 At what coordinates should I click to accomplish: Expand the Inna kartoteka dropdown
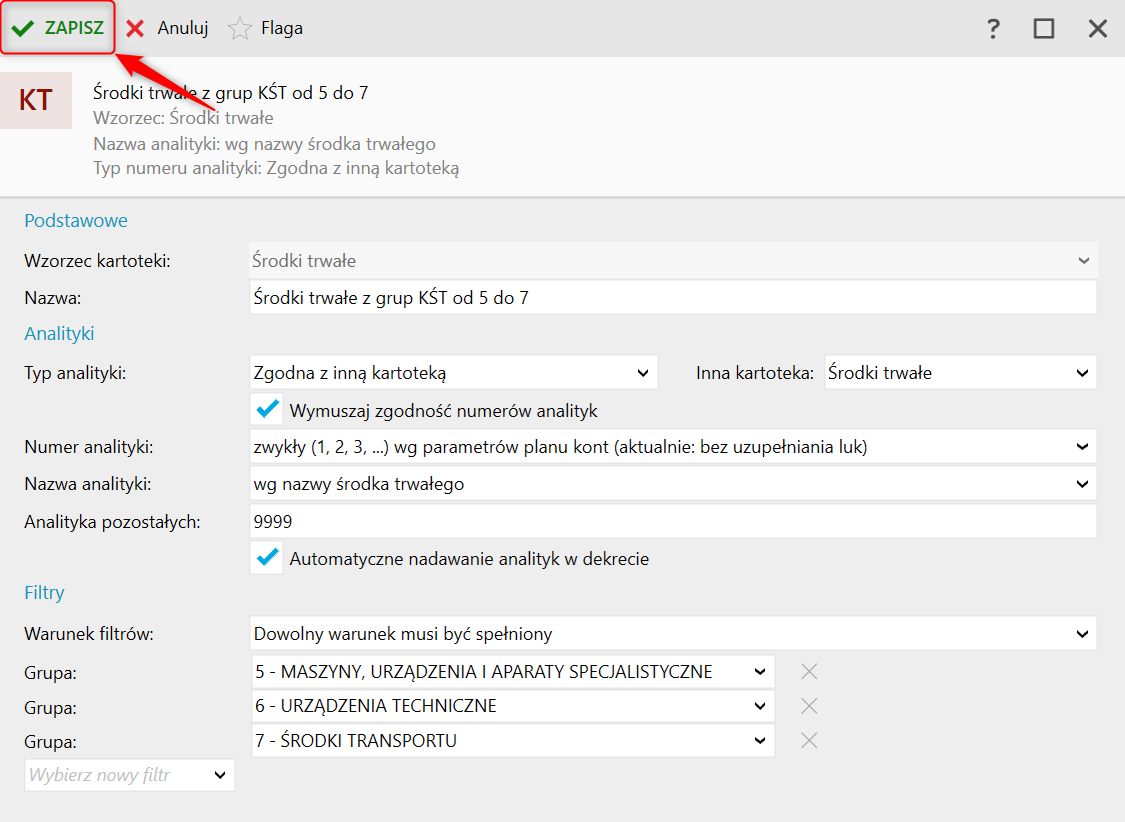click(959, 373)
